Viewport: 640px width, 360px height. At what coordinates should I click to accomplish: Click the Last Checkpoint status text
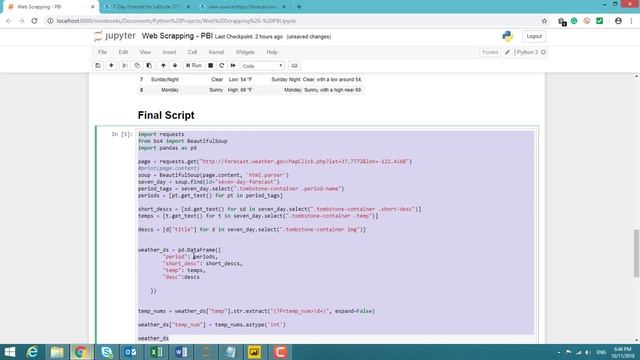(249, 37)
